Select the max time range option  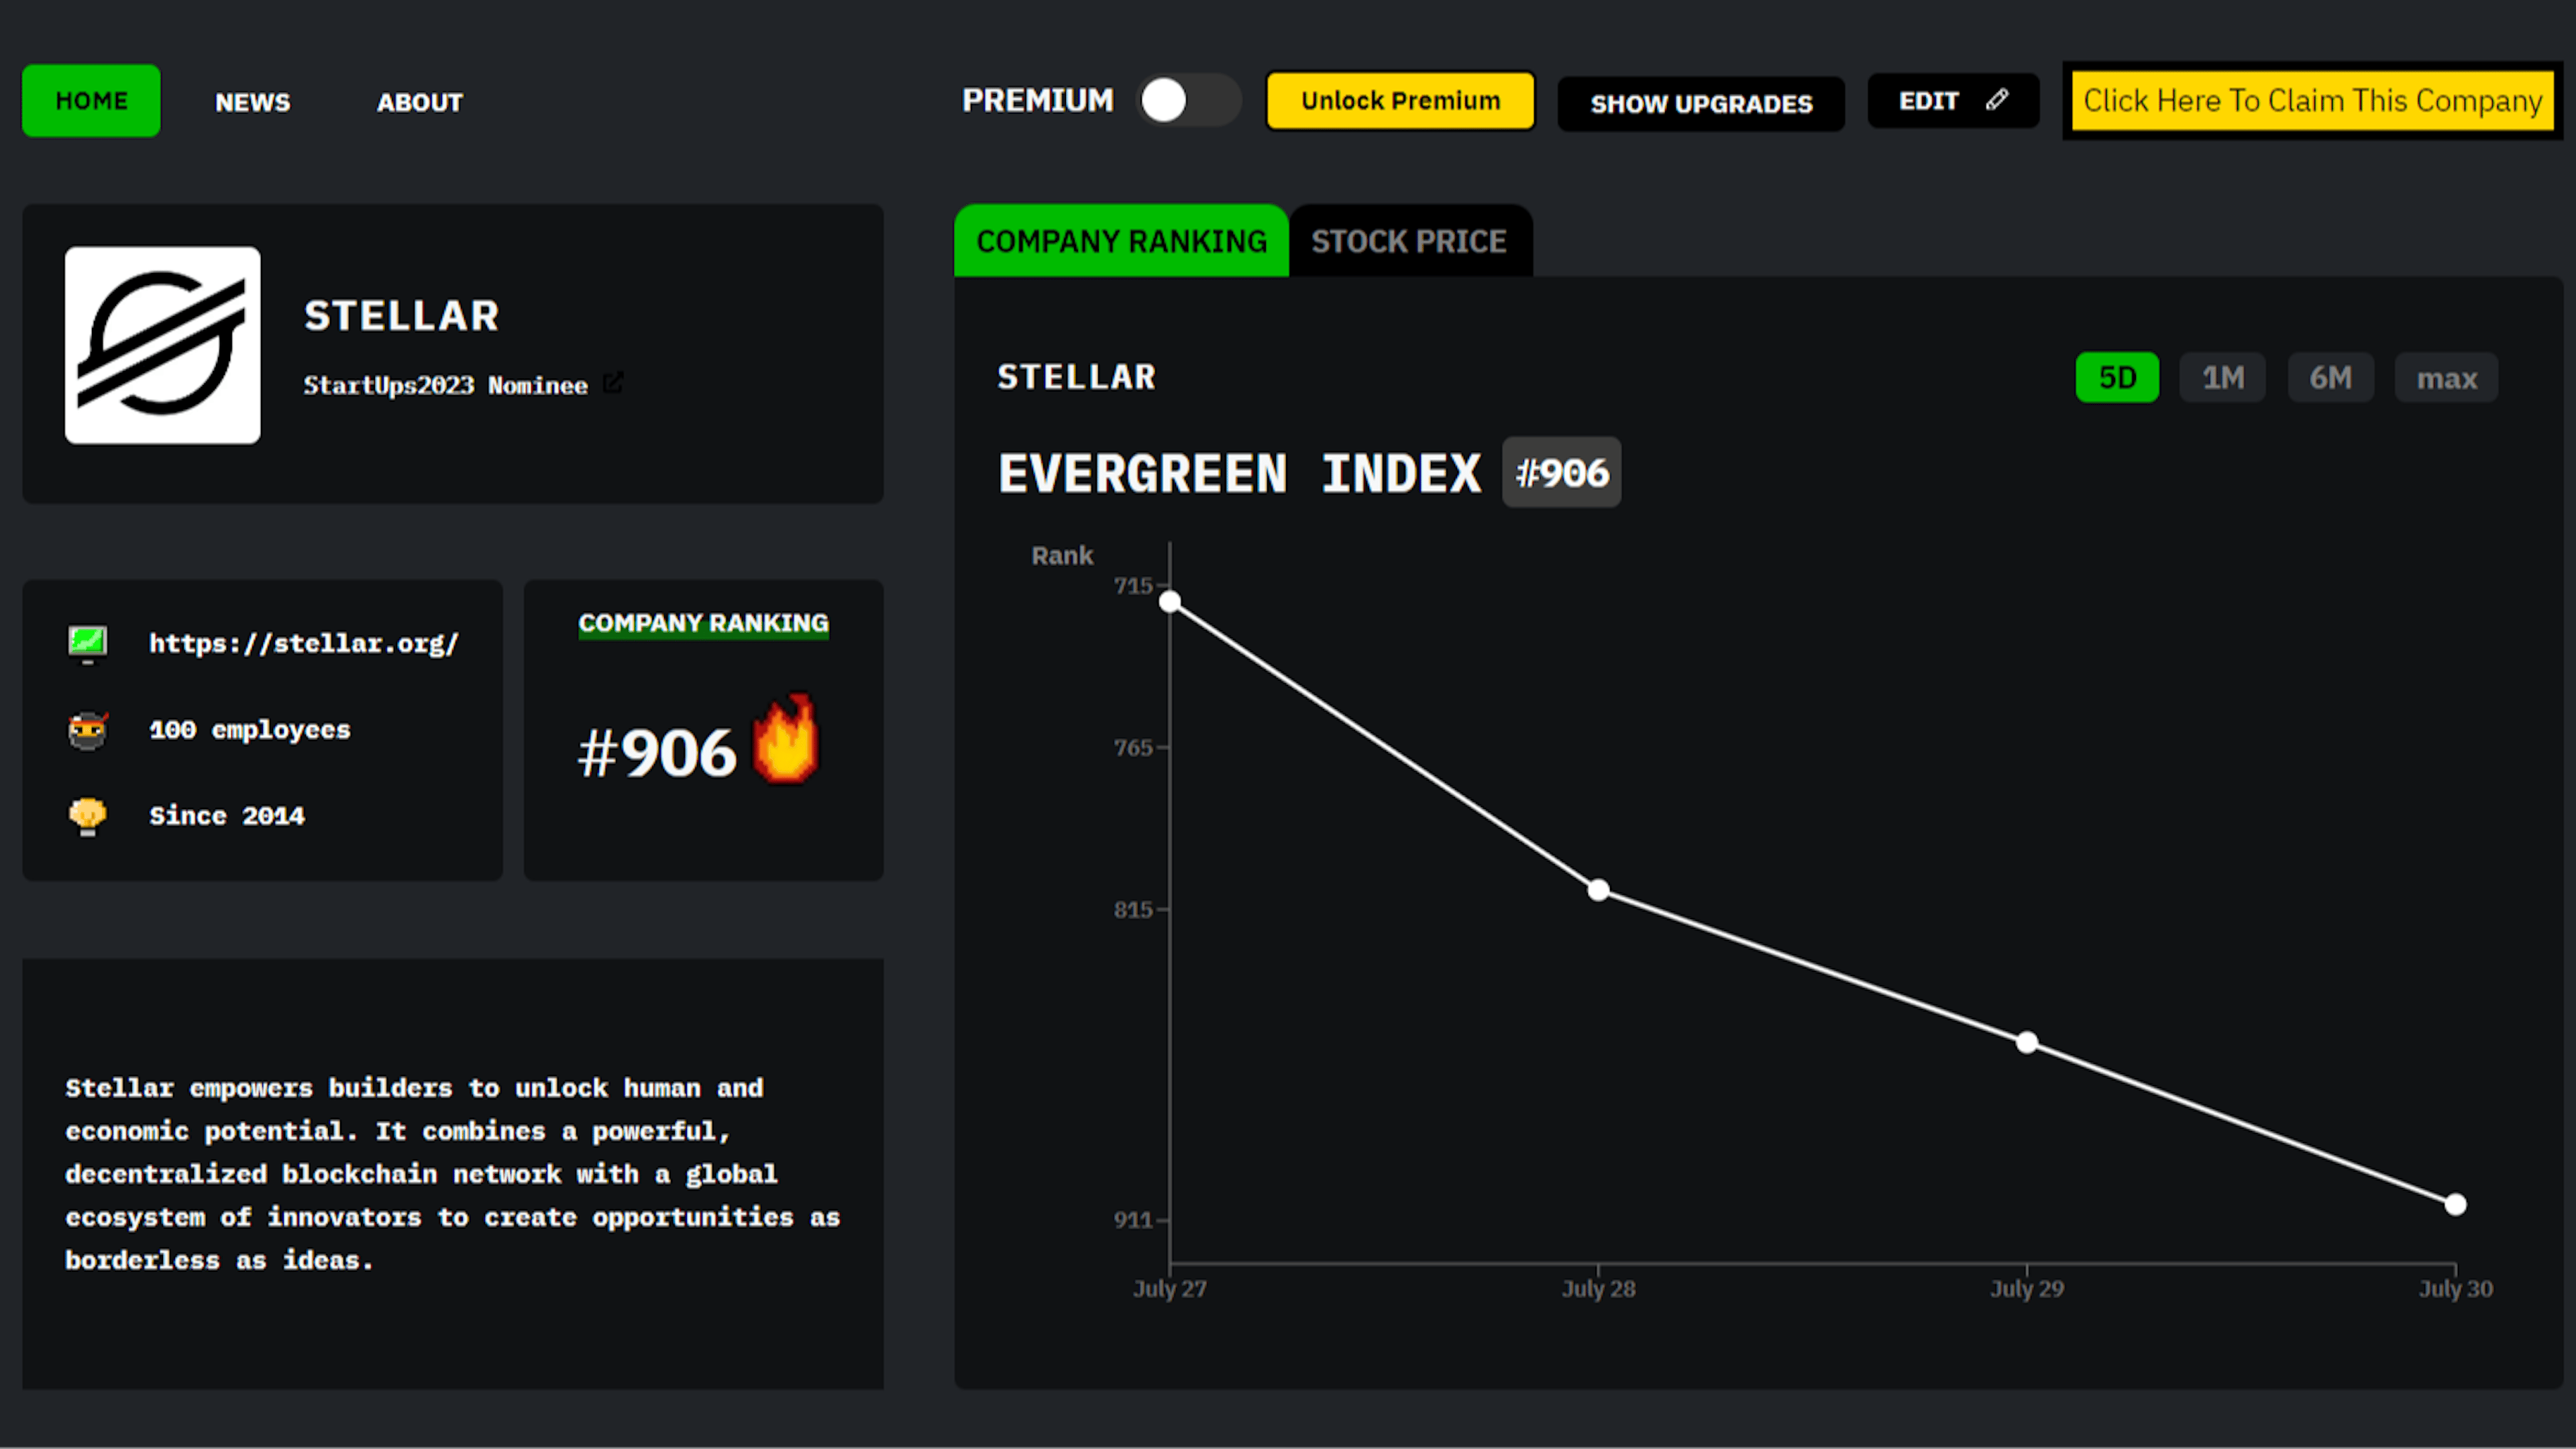tap(2446, 377)
